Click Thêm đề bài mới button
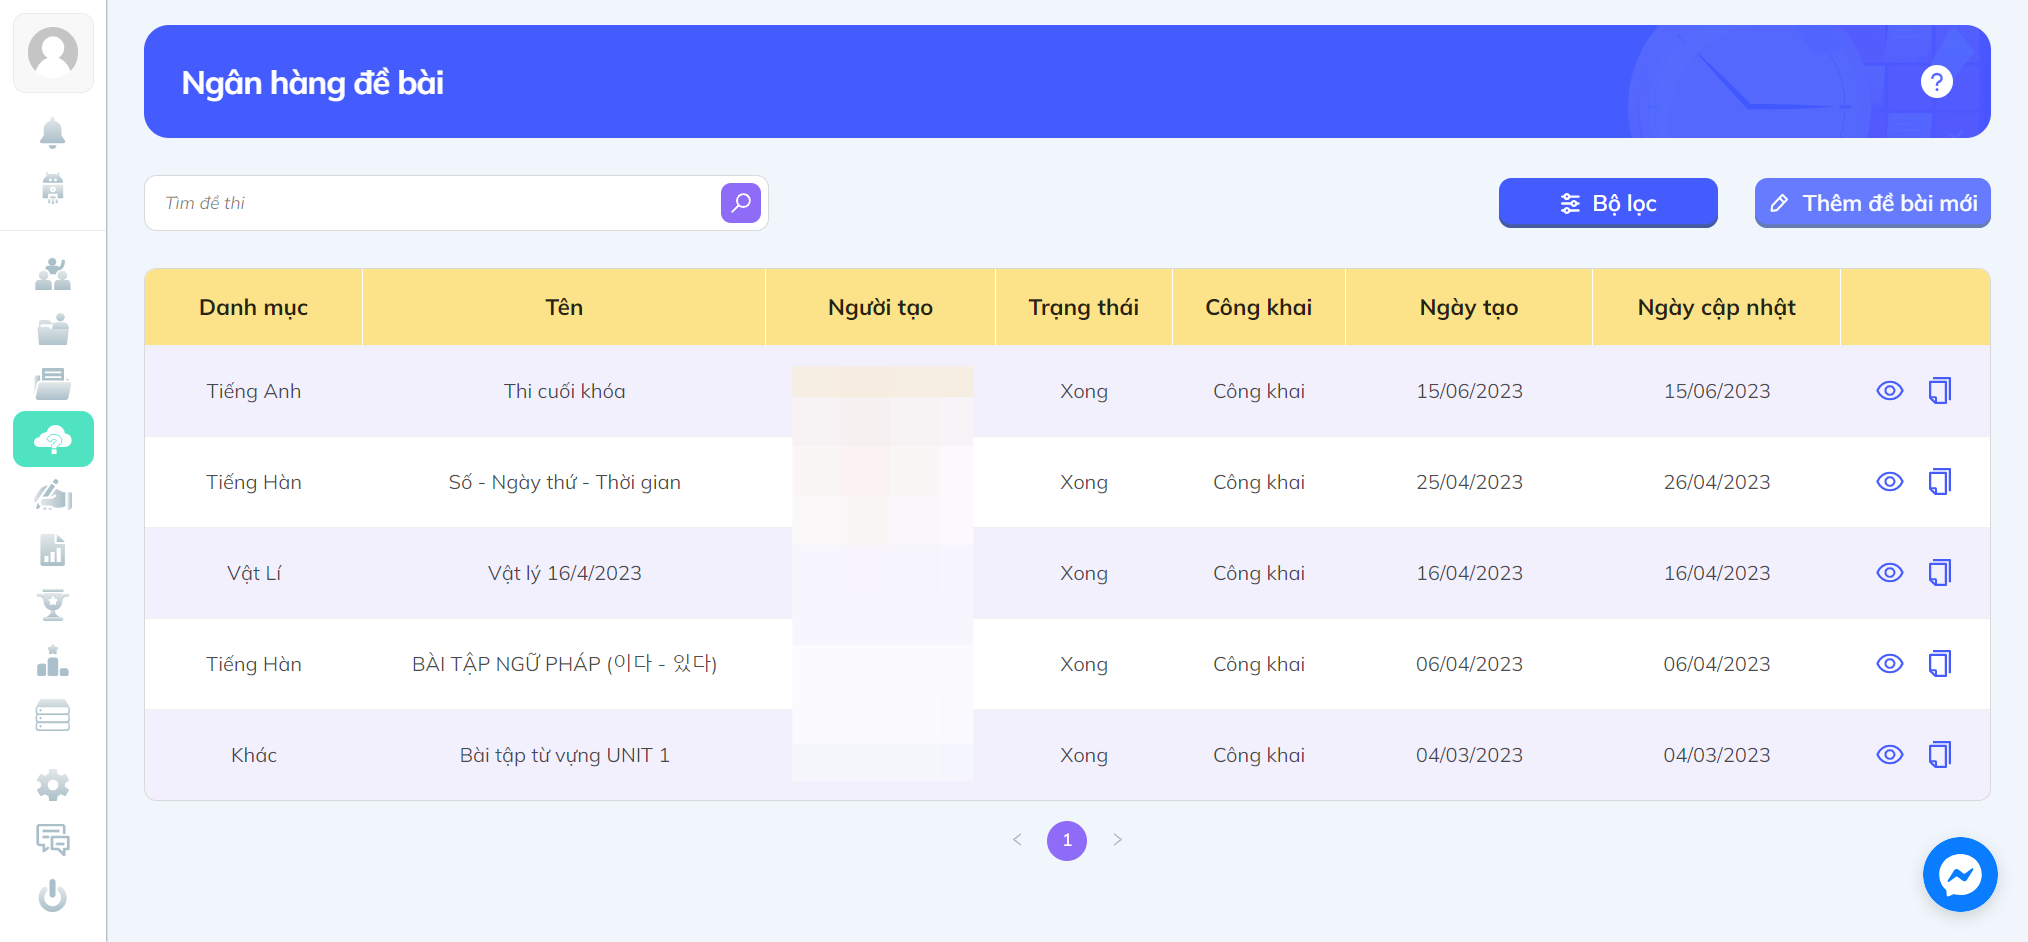 (x=1872, y=203)
